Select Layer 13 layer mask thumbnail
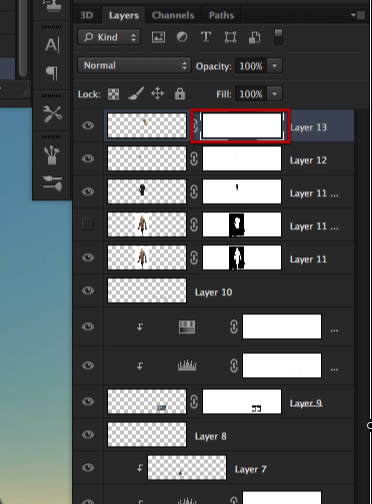This screenshot has height=504, width=372. (x=242, y=125)
